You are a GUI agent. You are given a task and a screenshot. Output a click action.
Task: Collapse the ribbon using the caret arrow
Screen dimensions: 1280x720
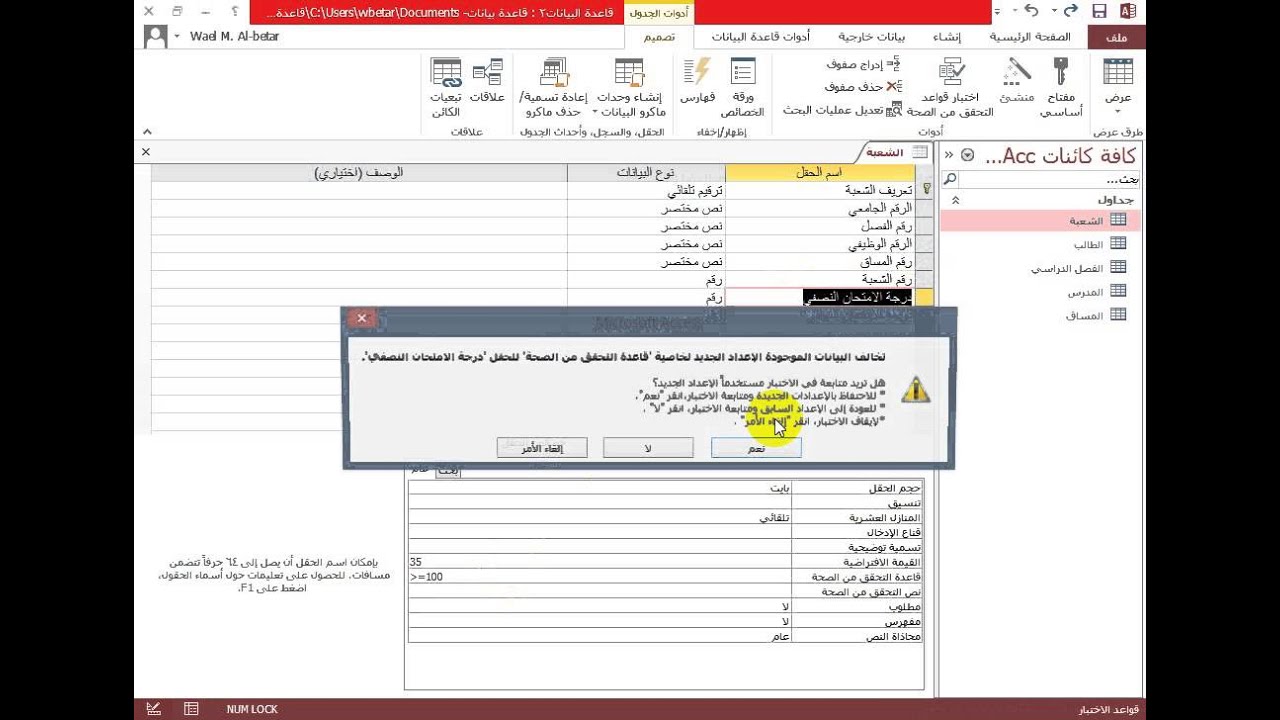[147, 131]
